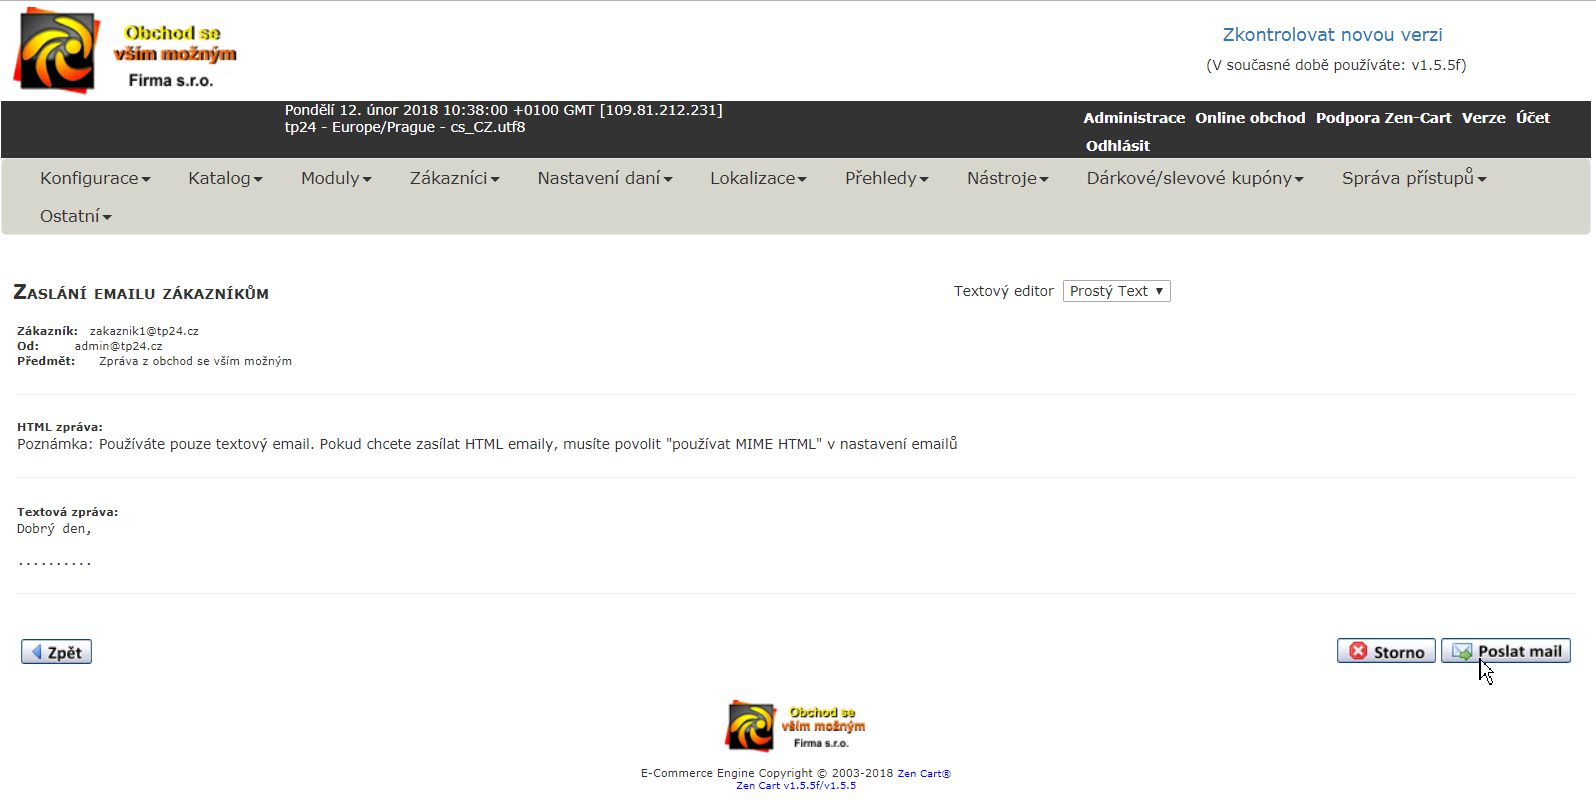Viewport: 1596px width, 808px height.
Task: Expand the Katalog menu
Action: coord(225,178)
